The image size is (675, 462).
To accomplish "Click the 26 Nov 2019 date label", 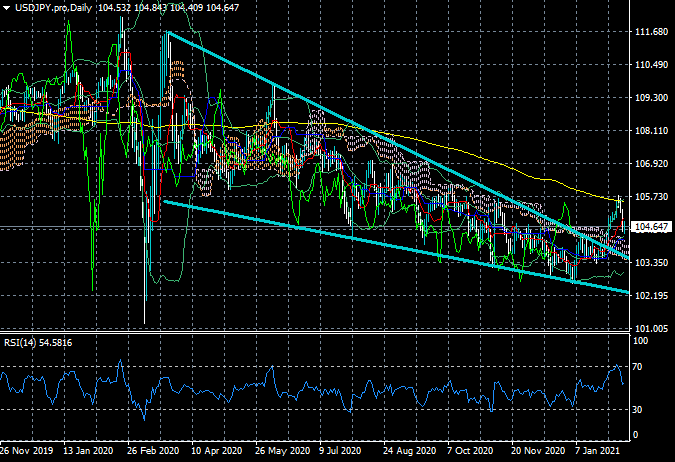I will click(27, 451).
